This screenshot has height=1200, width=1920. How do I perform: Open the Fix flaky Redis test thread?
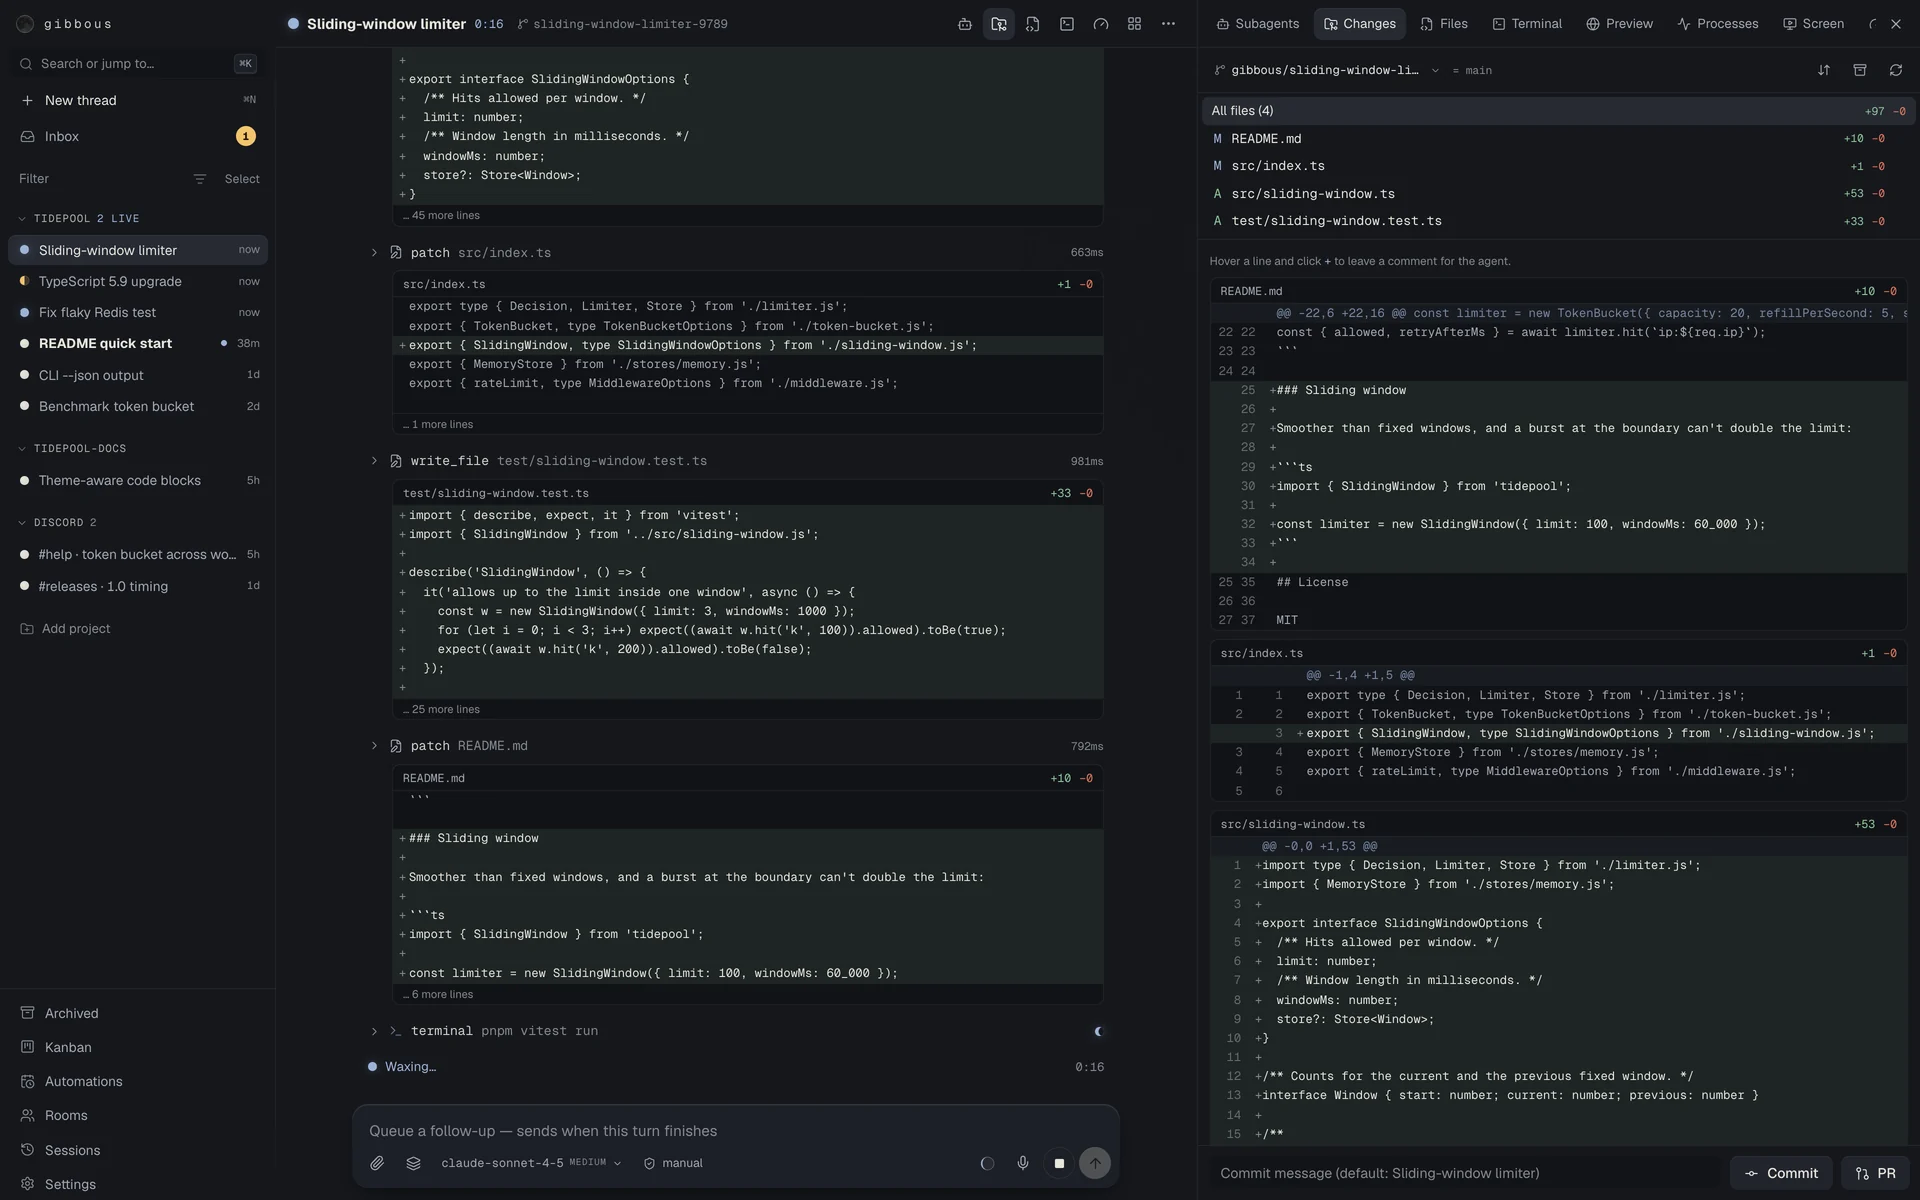[x=138, y=312]
